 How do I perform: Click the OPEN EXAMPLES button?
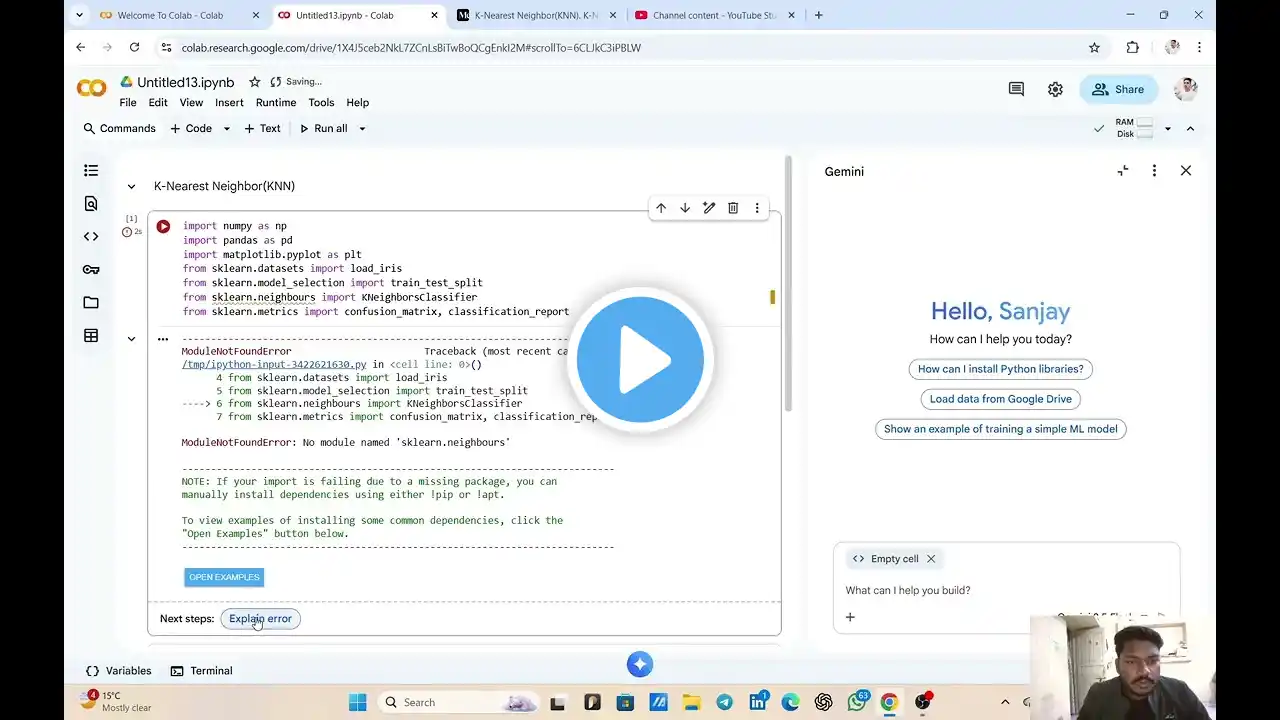224,577
